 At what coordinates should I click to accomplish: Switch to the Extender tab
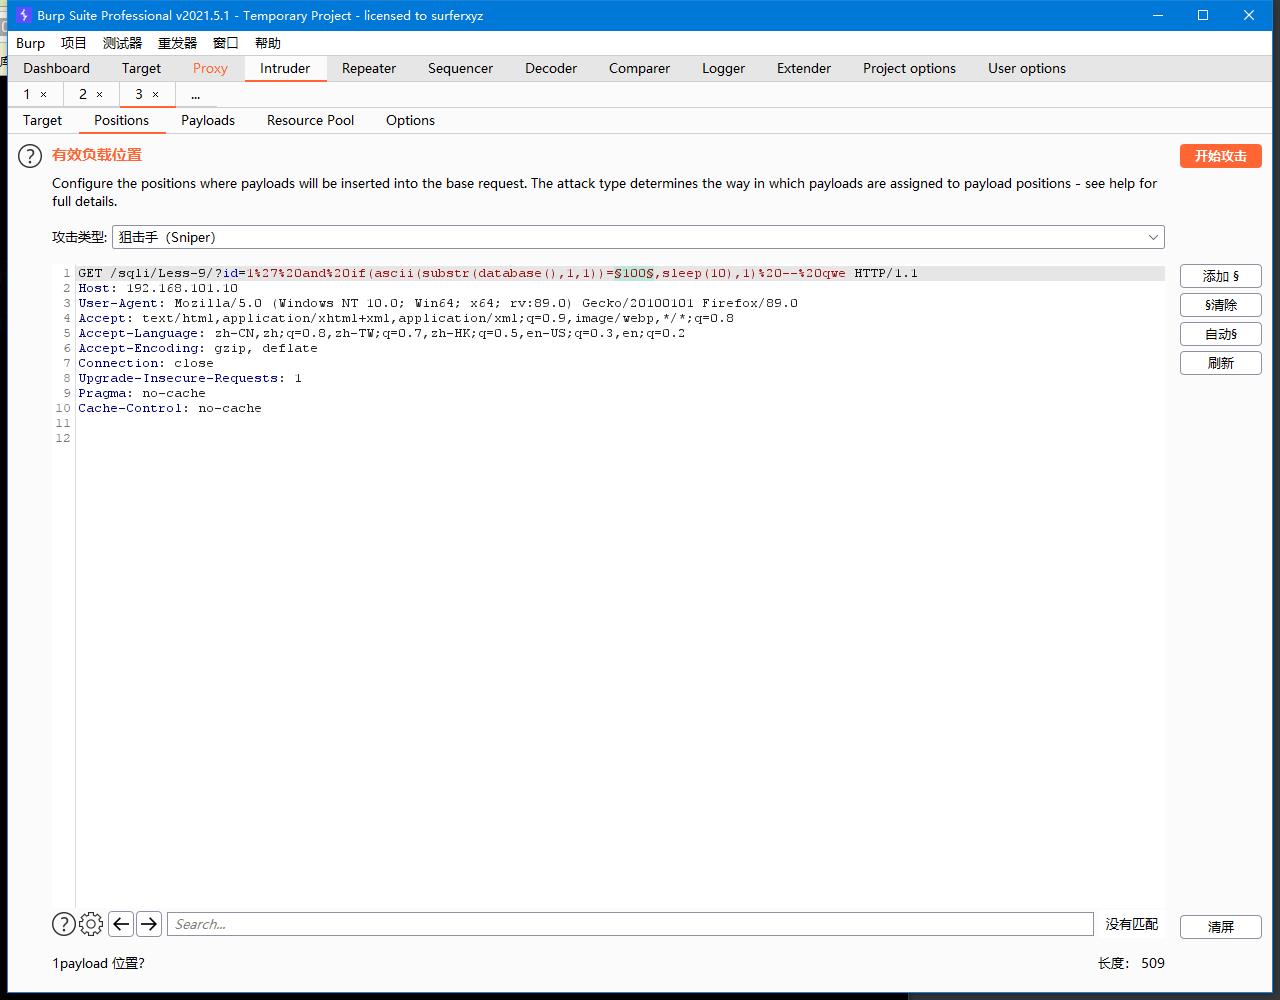[804, 68]
